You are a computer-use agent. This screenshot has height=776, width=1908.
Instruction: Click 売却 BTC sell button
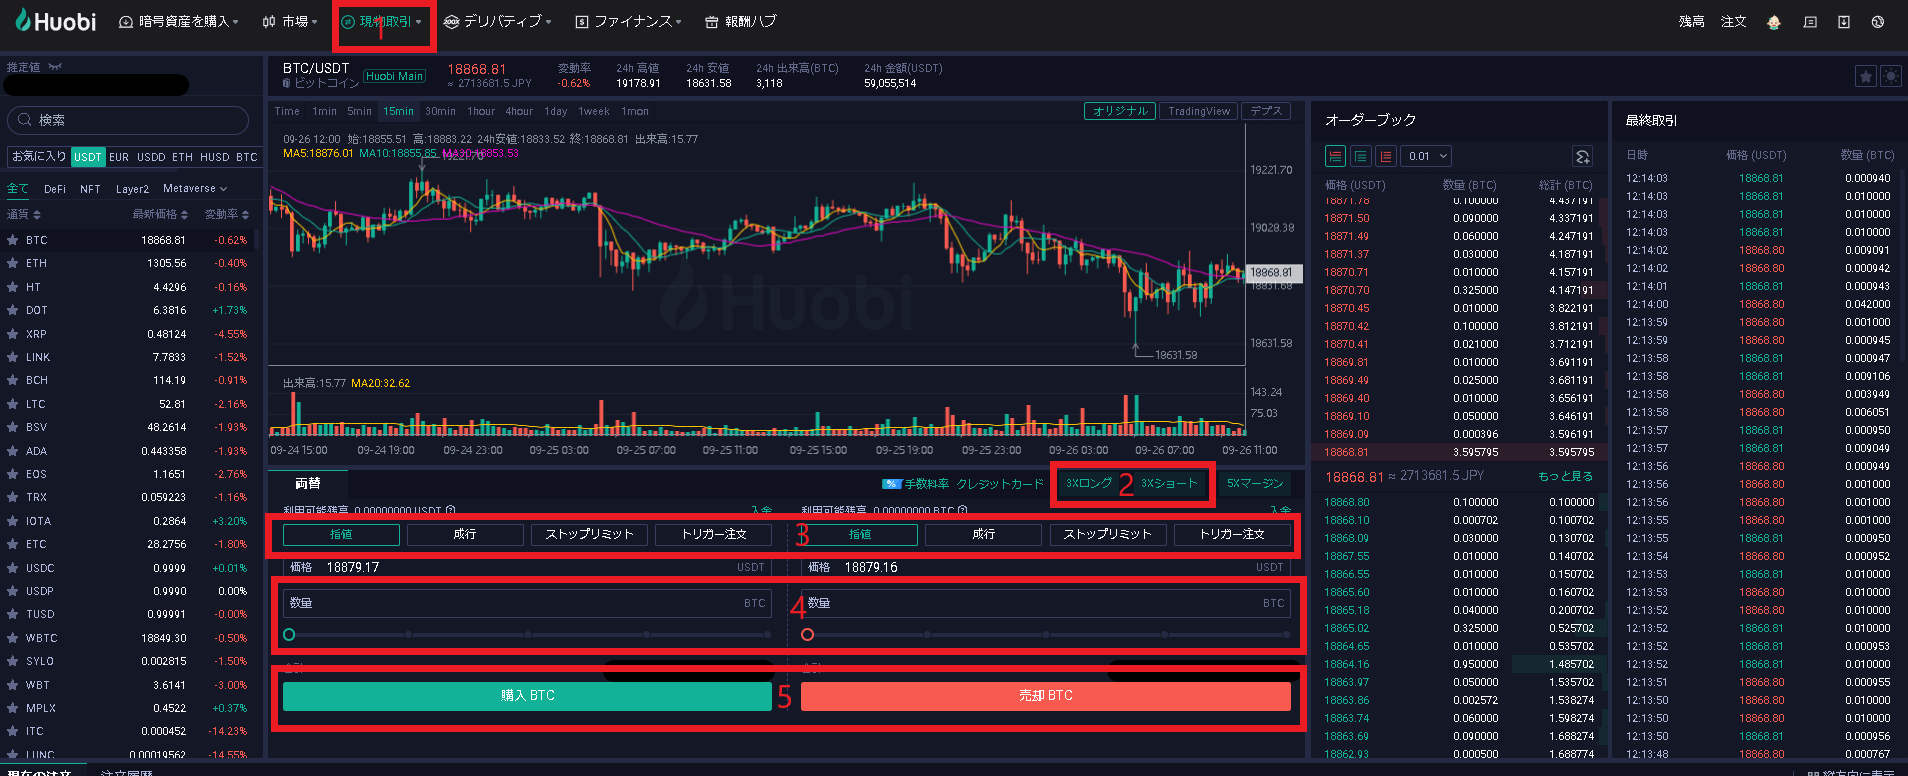coord(1046,696)
